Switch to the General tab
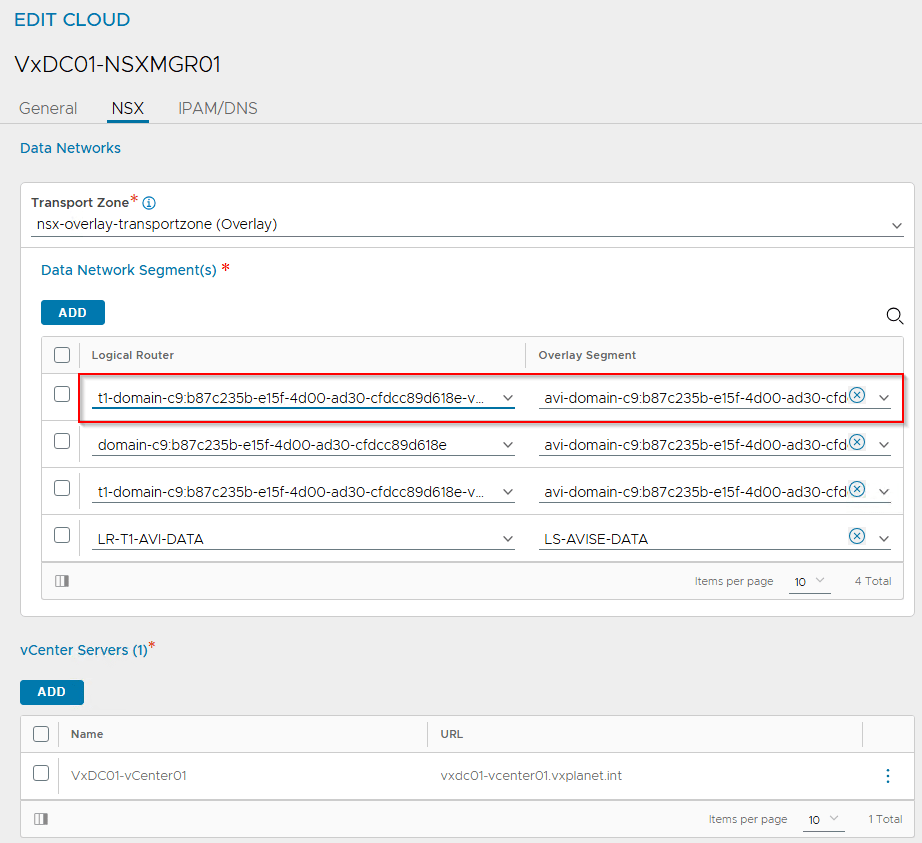 48,108
